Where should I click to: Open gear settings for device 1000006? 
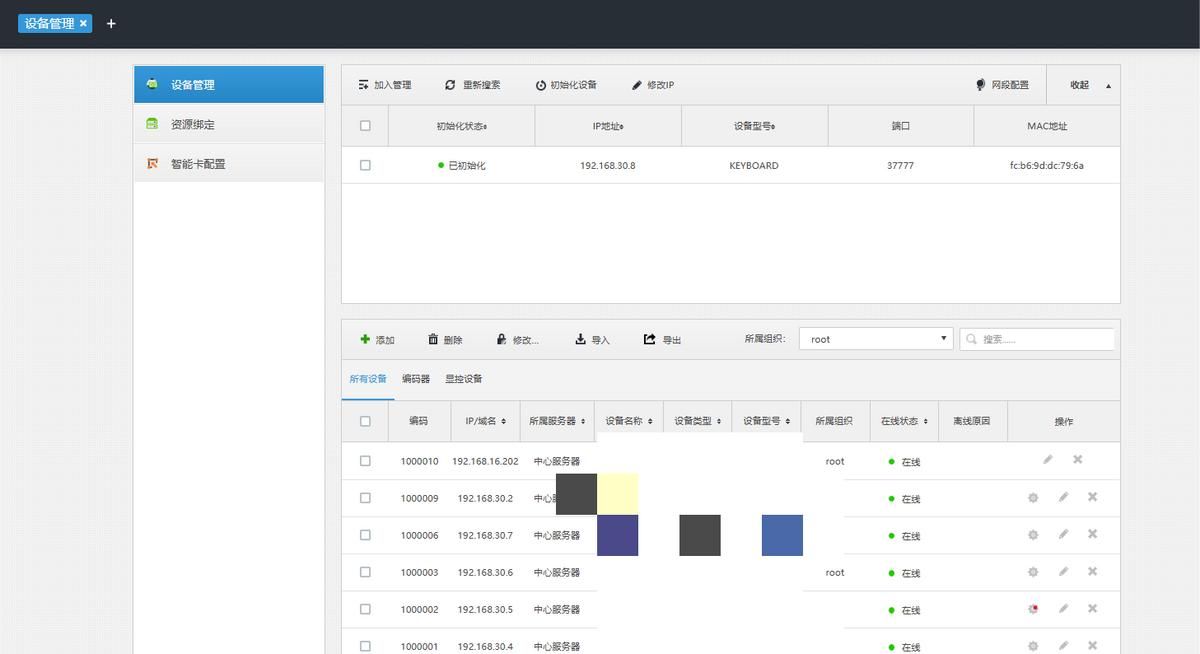[1033, 535]
